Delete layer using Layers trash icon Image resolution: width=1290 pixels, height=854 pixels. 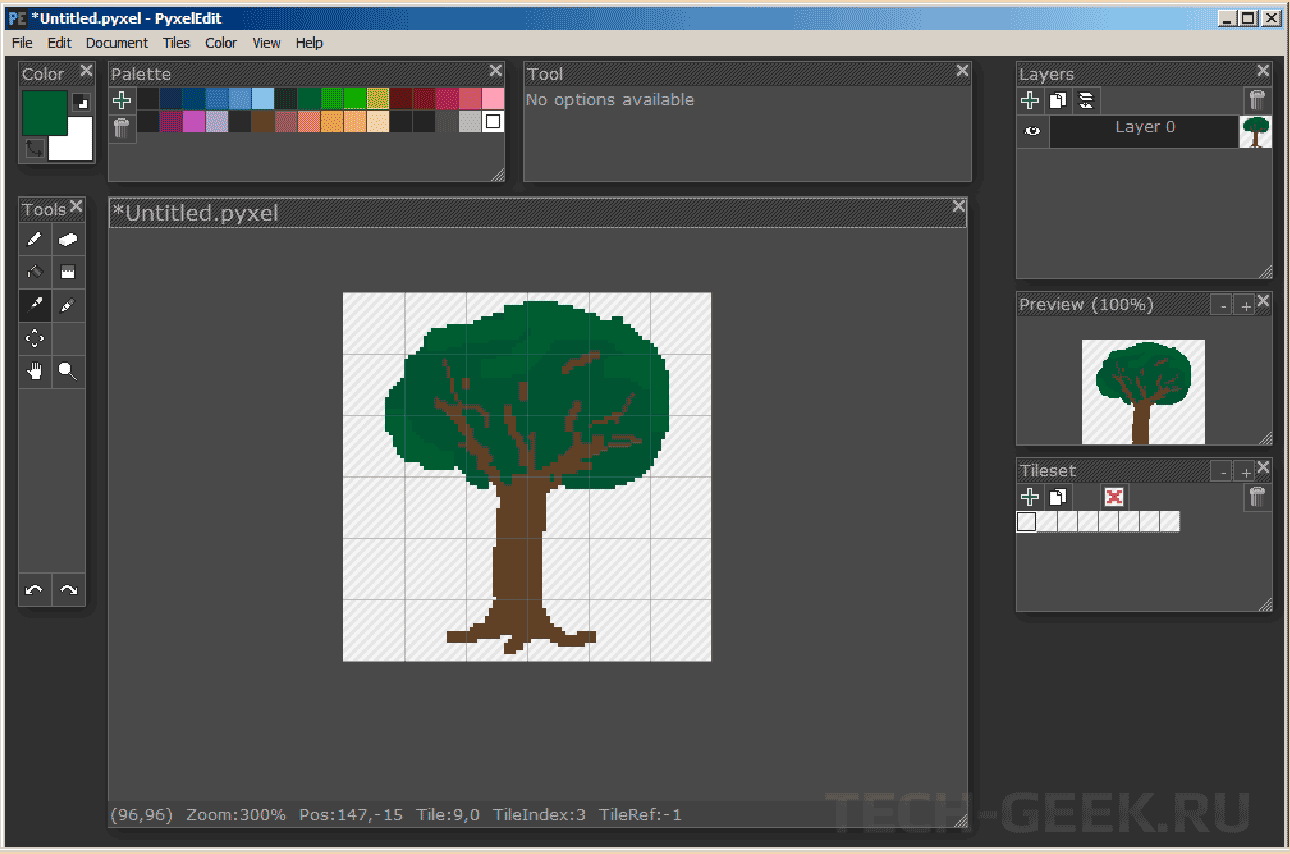point(1257,100)
